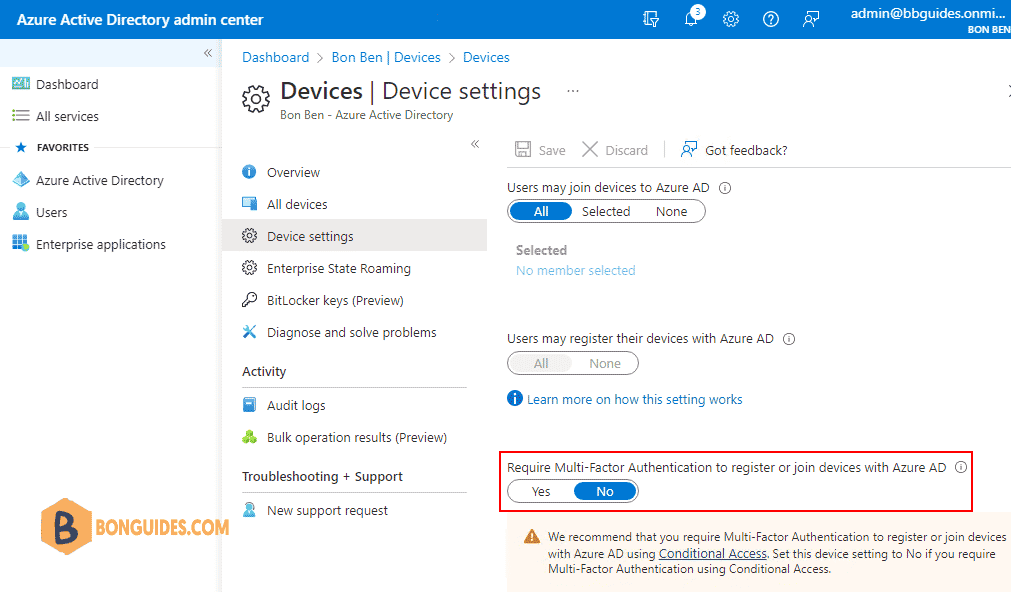Viewport: 1011px width, 592px height.
Task: Click the Enterprise State Roaming gear icon
Action: coord(249,268)
